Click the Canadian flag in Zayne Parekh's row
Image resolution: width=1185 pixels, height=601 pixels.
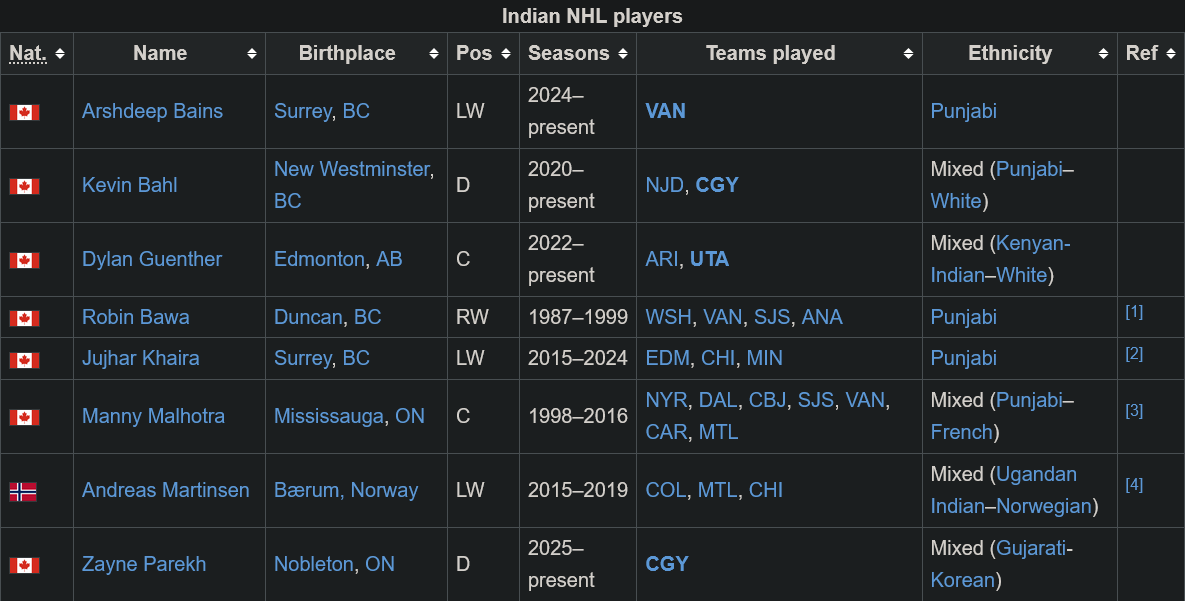[24, 565]
